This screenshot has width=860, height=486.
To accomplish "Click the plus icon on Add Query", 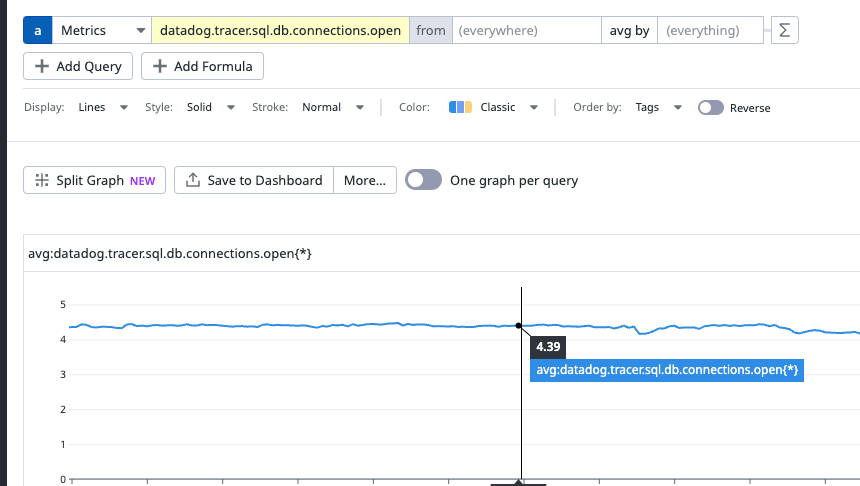I will 42,66.
